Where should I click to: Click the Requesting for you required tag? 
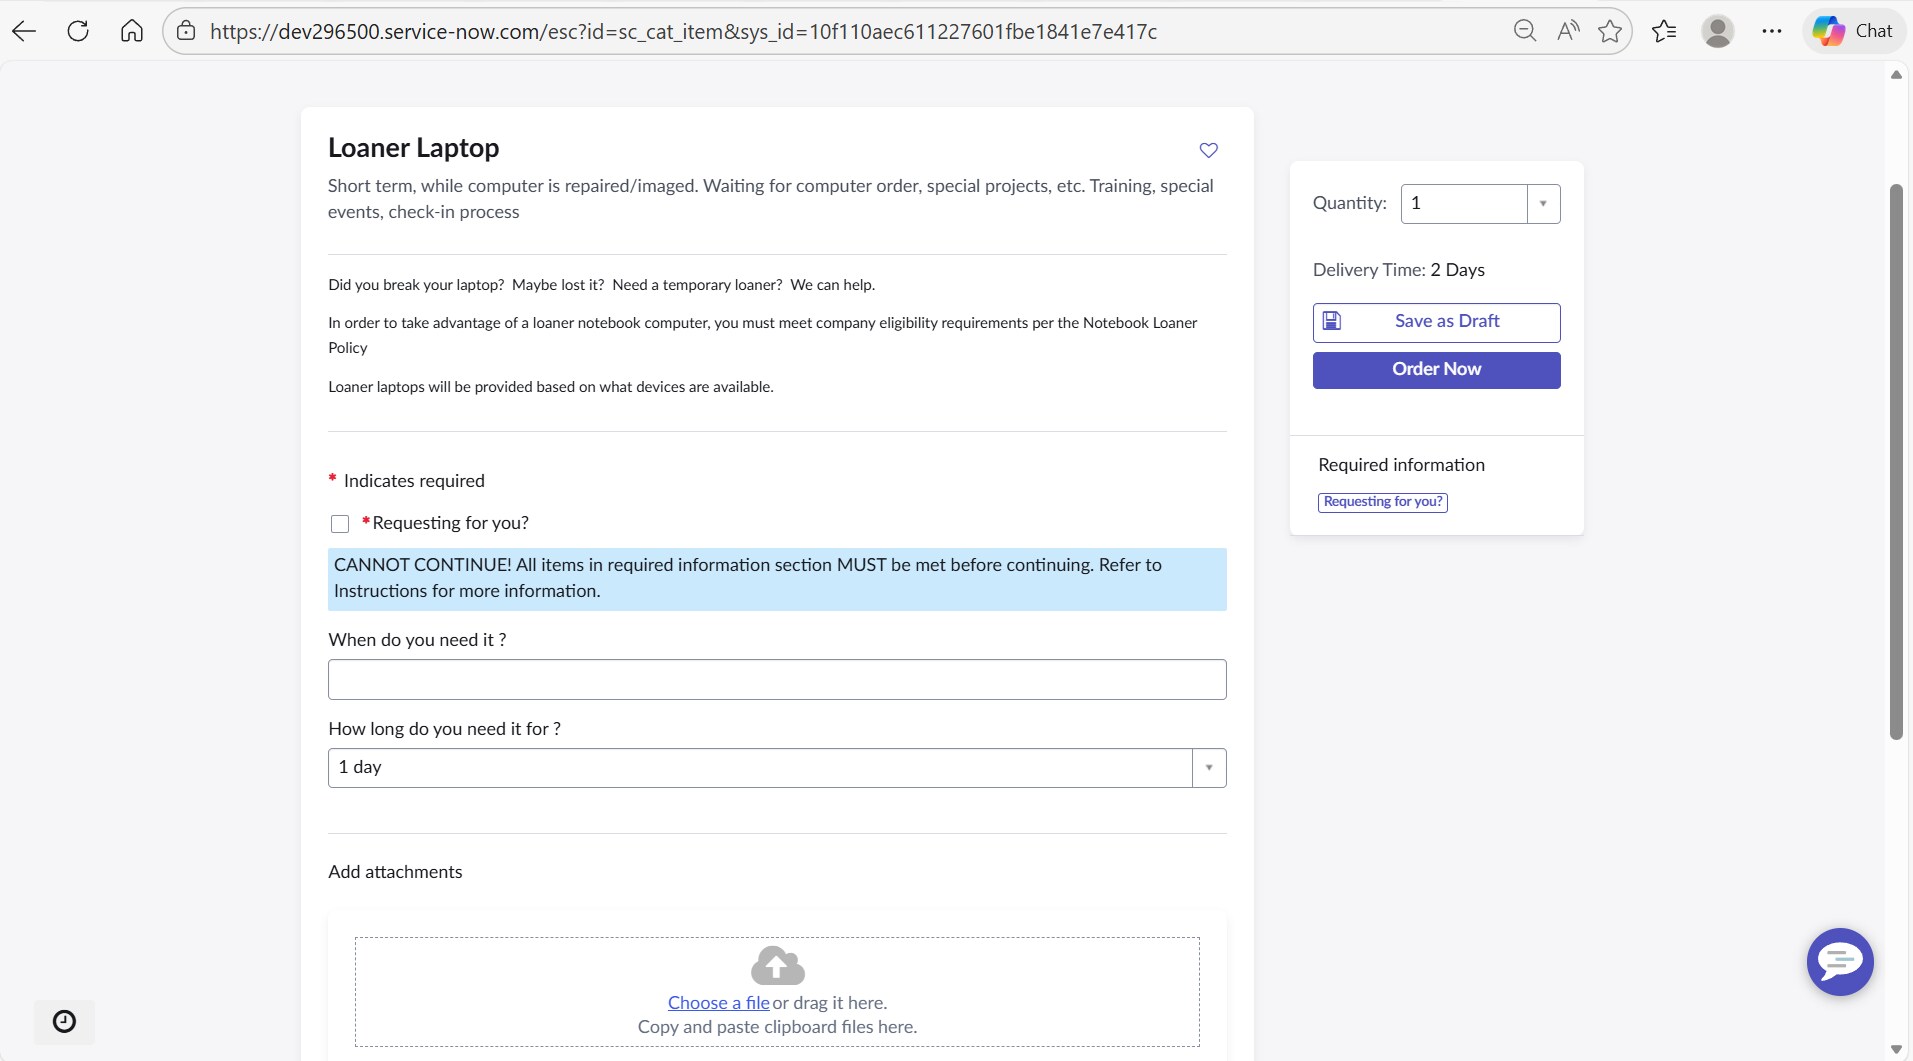[1382, 502]
